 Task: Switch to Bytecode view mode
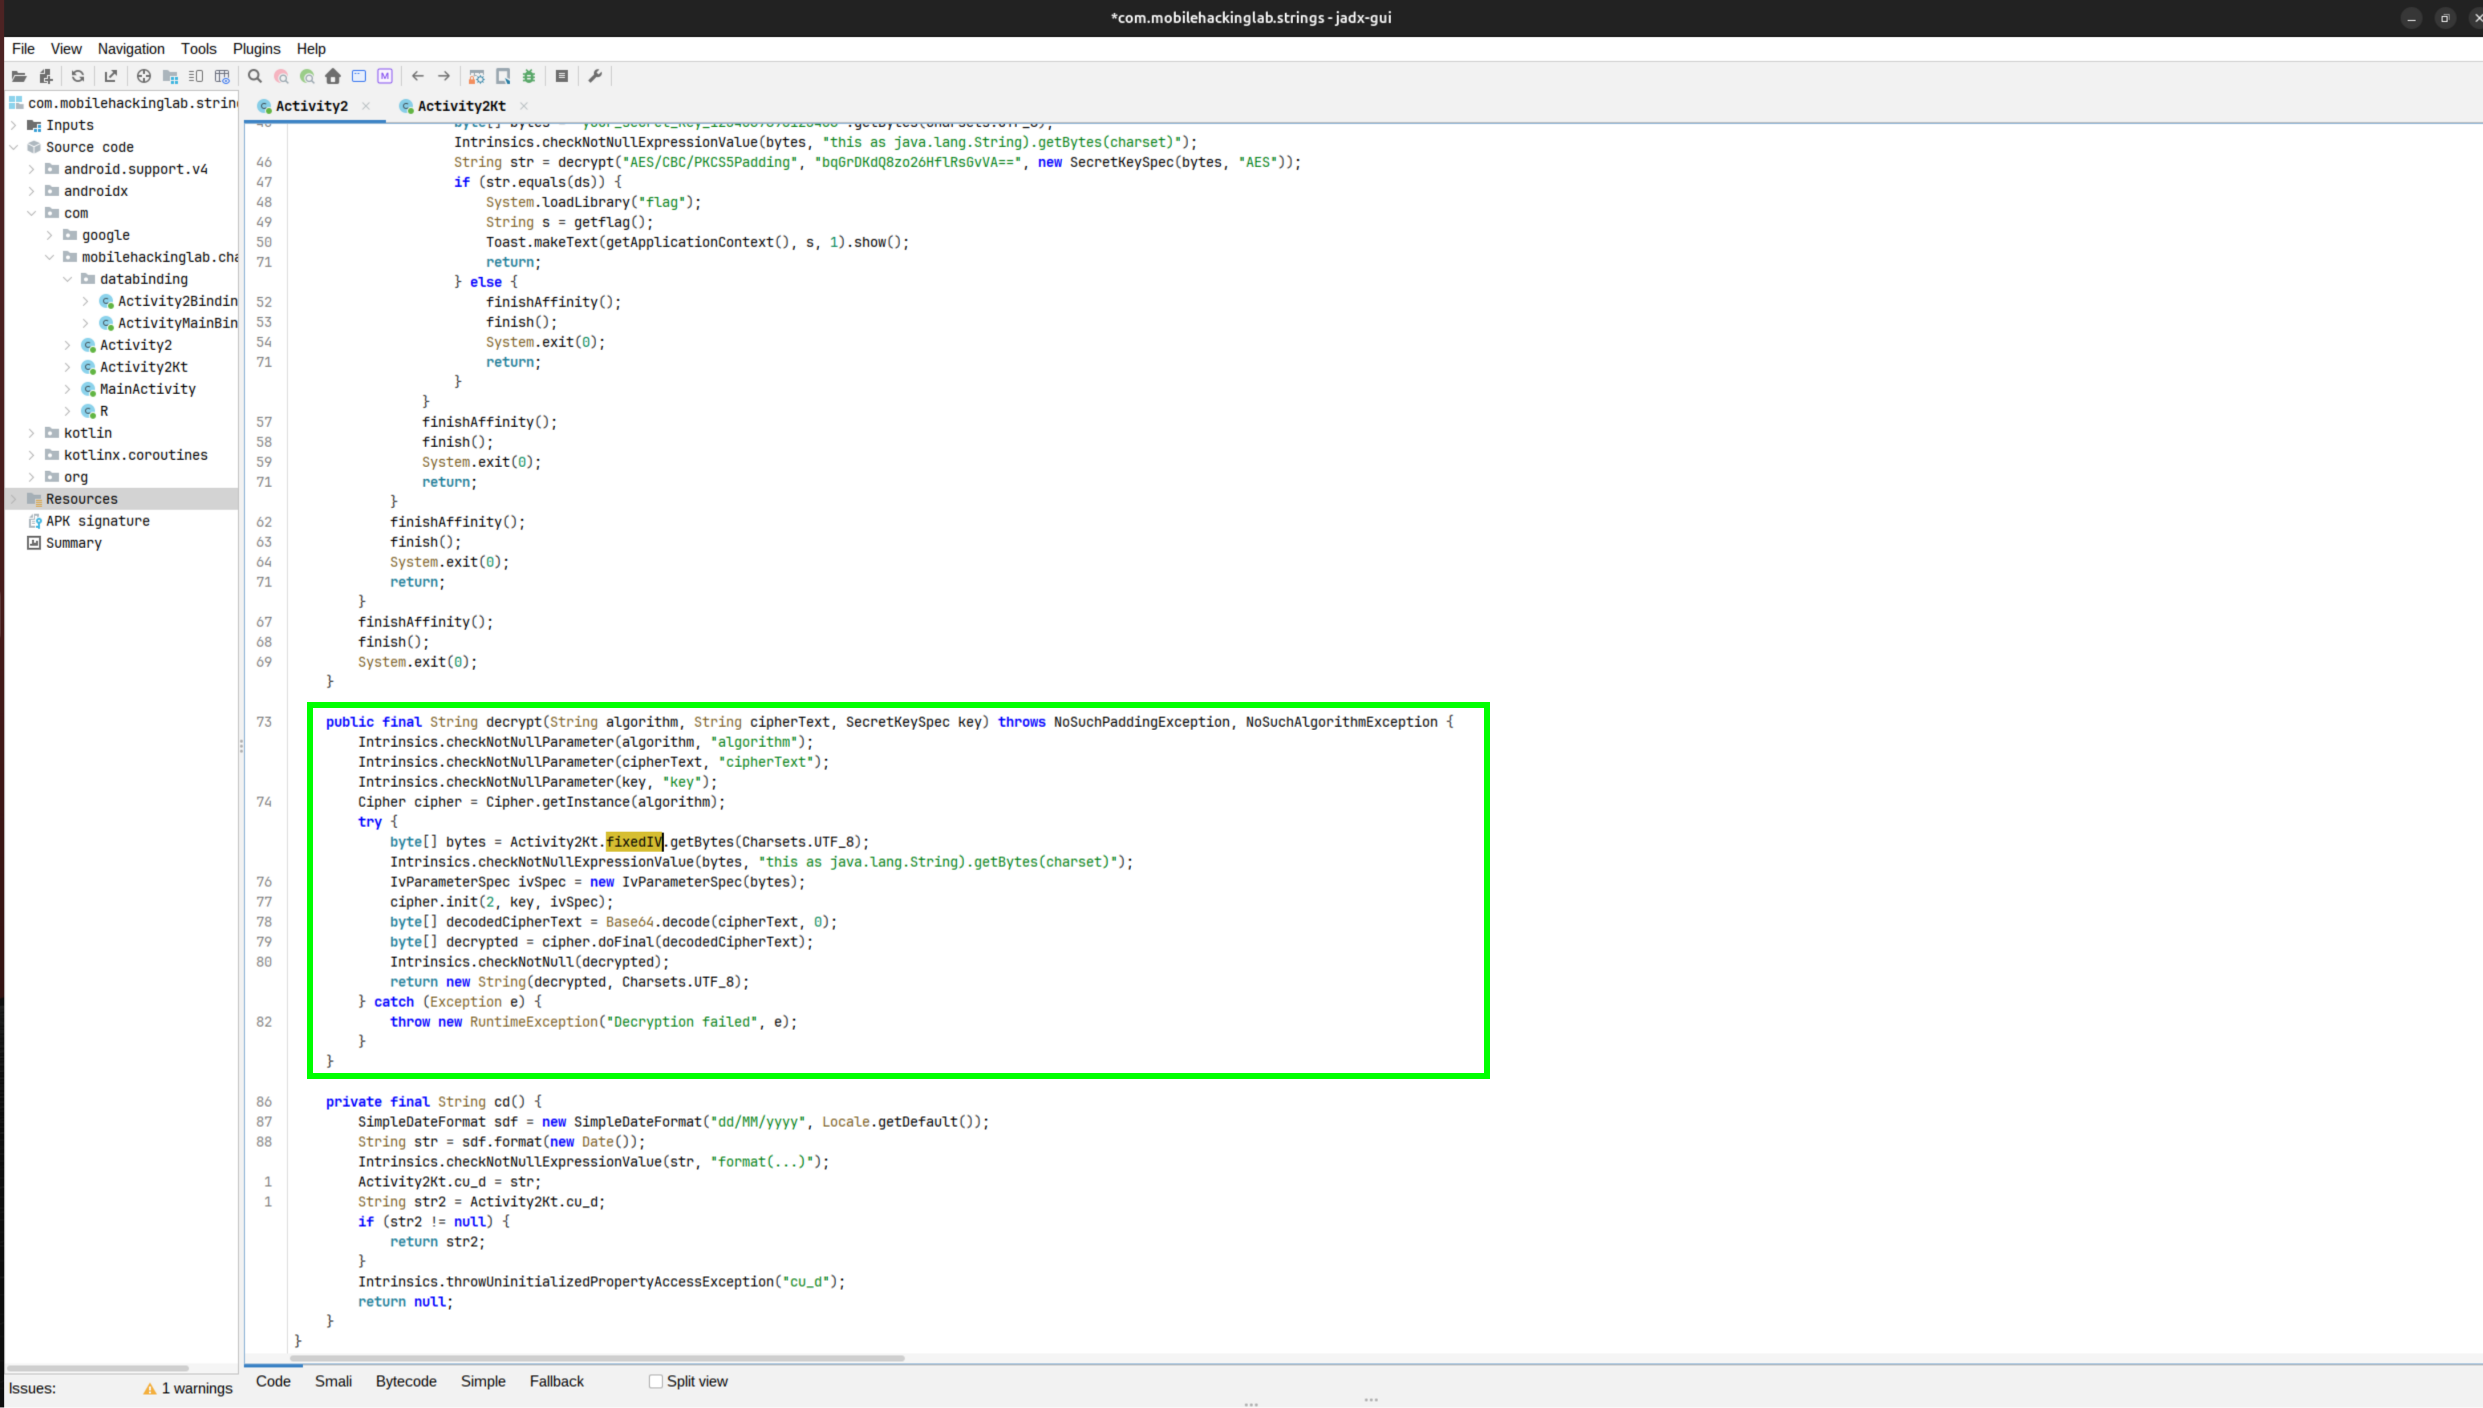(x=406, y=1381)
